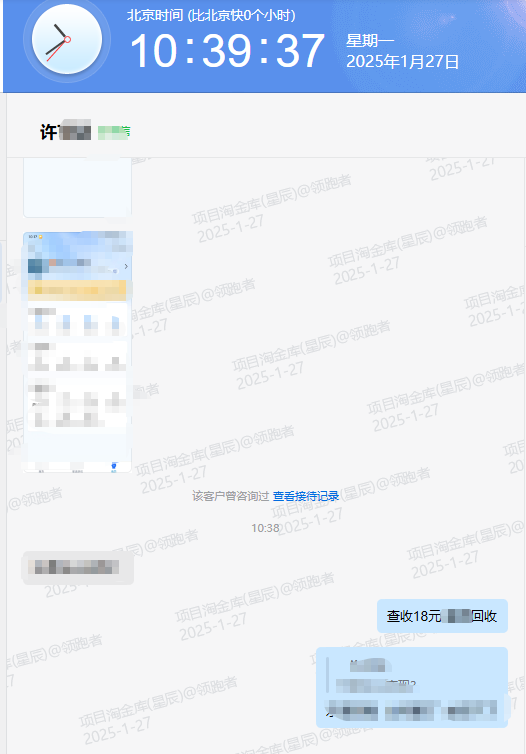526x754 pixels.
Task: Click the digital time 10:39:37
Action: [227, 50]
